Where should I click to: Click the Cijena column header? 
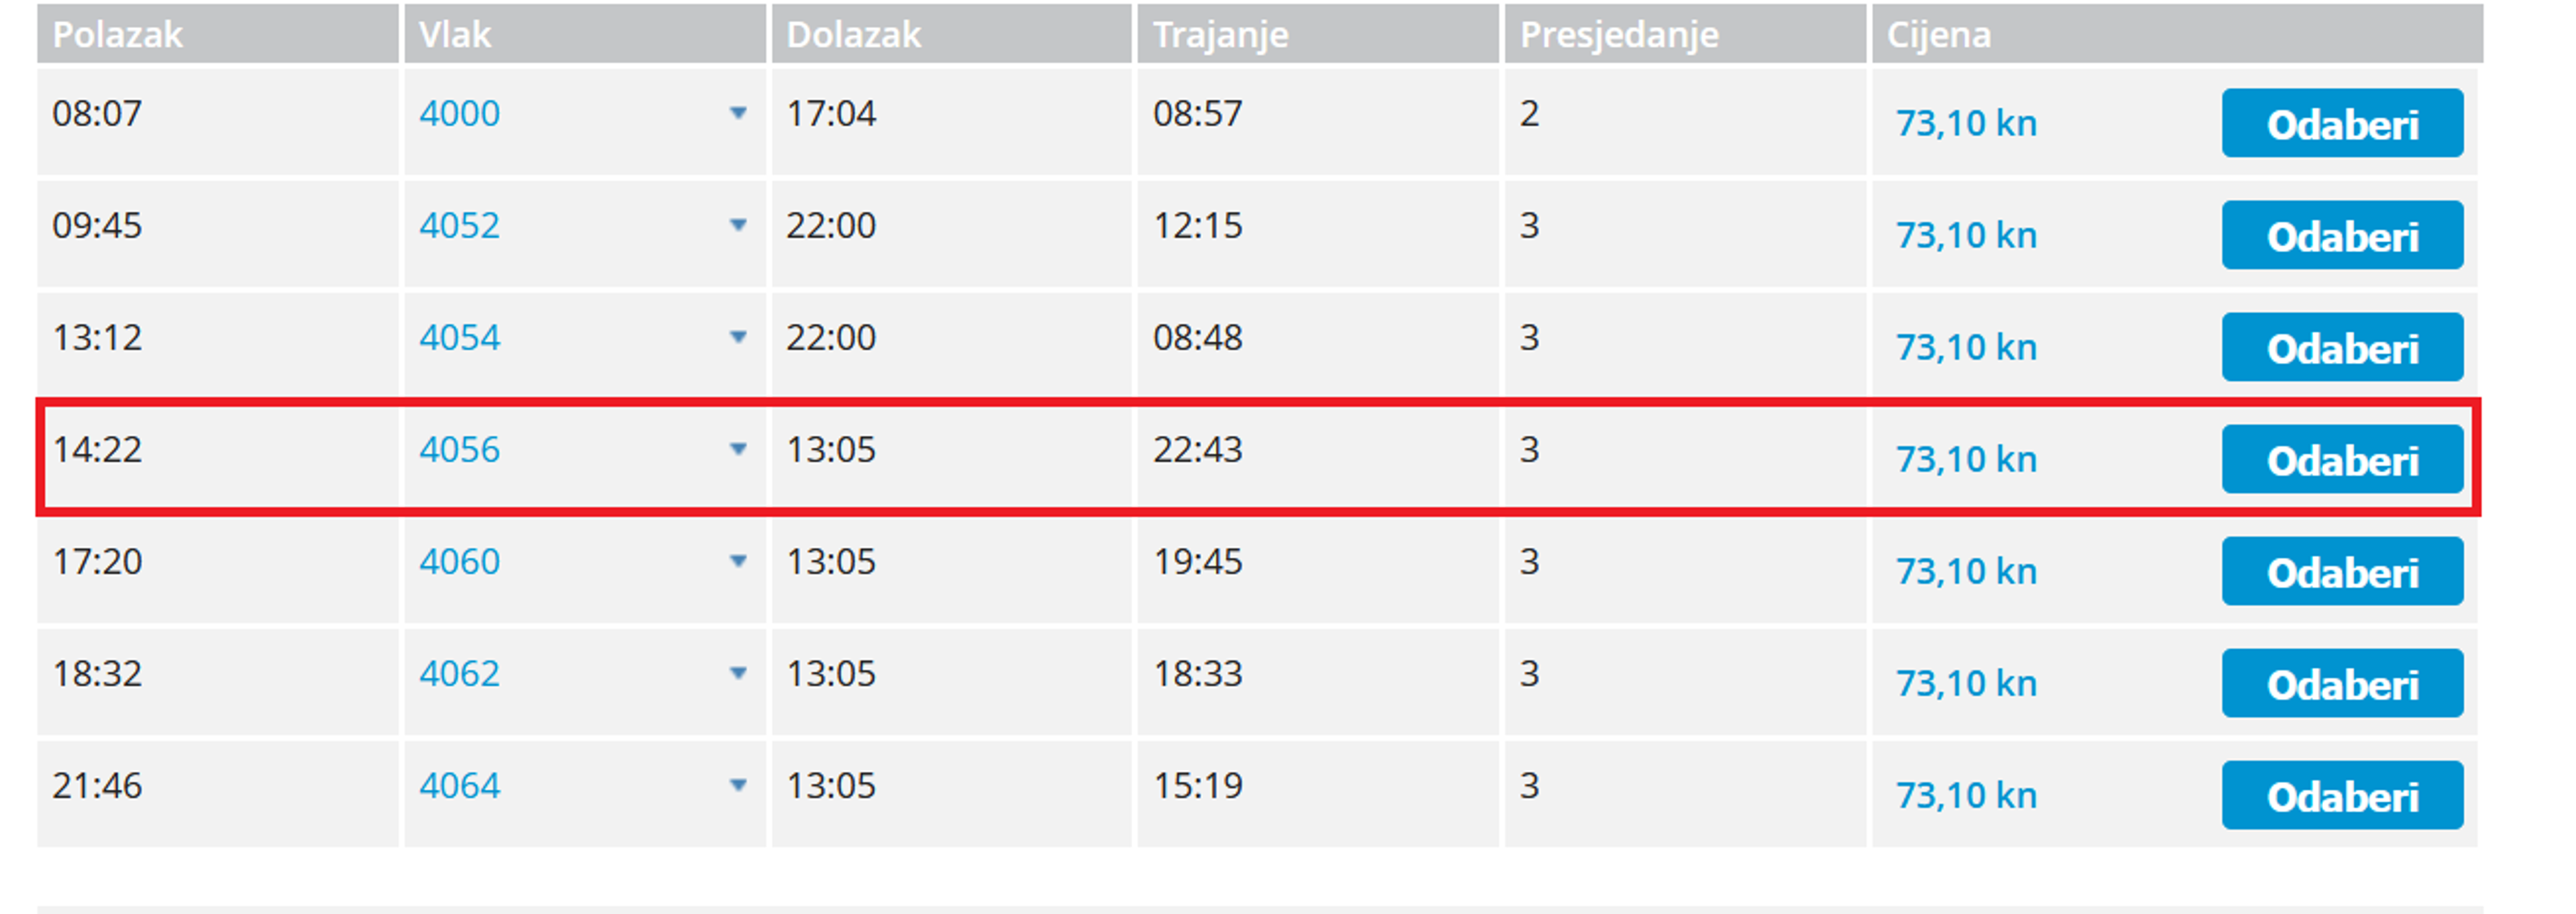[1938, 35]
